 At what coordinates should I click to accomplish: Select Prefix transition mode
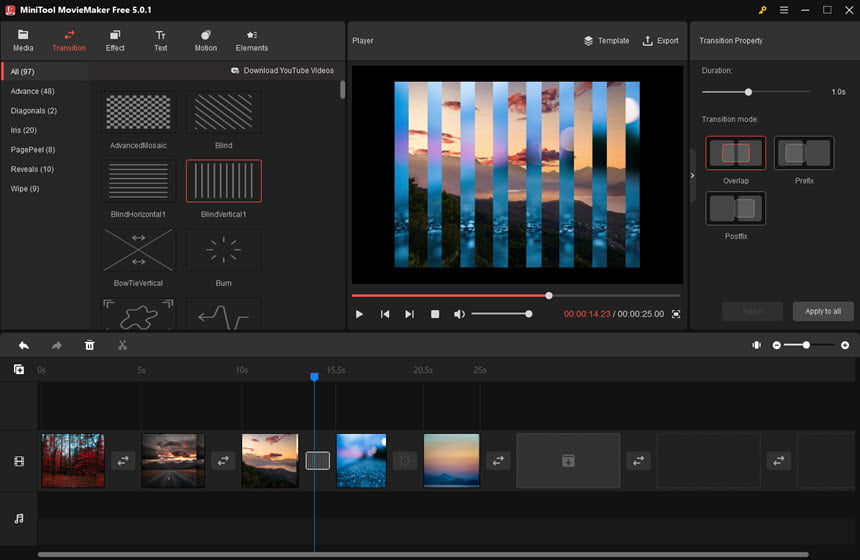(x=804, y=153)
